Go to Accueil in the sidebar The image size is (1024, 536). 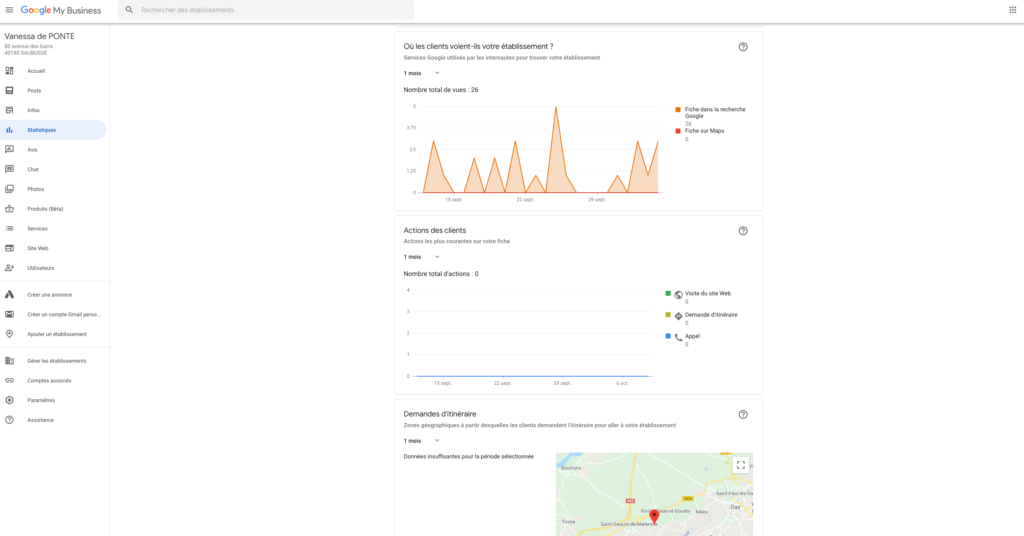pyautogui.click(x=36, y=71)
